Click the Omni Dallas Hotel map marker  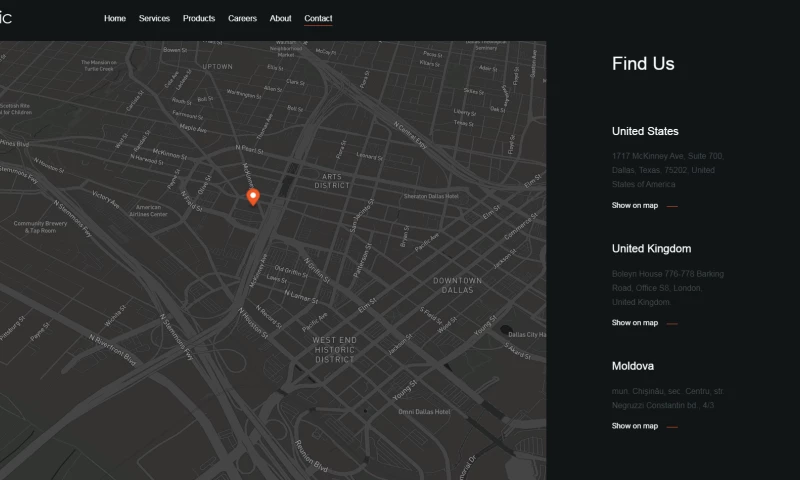(424, 411)
